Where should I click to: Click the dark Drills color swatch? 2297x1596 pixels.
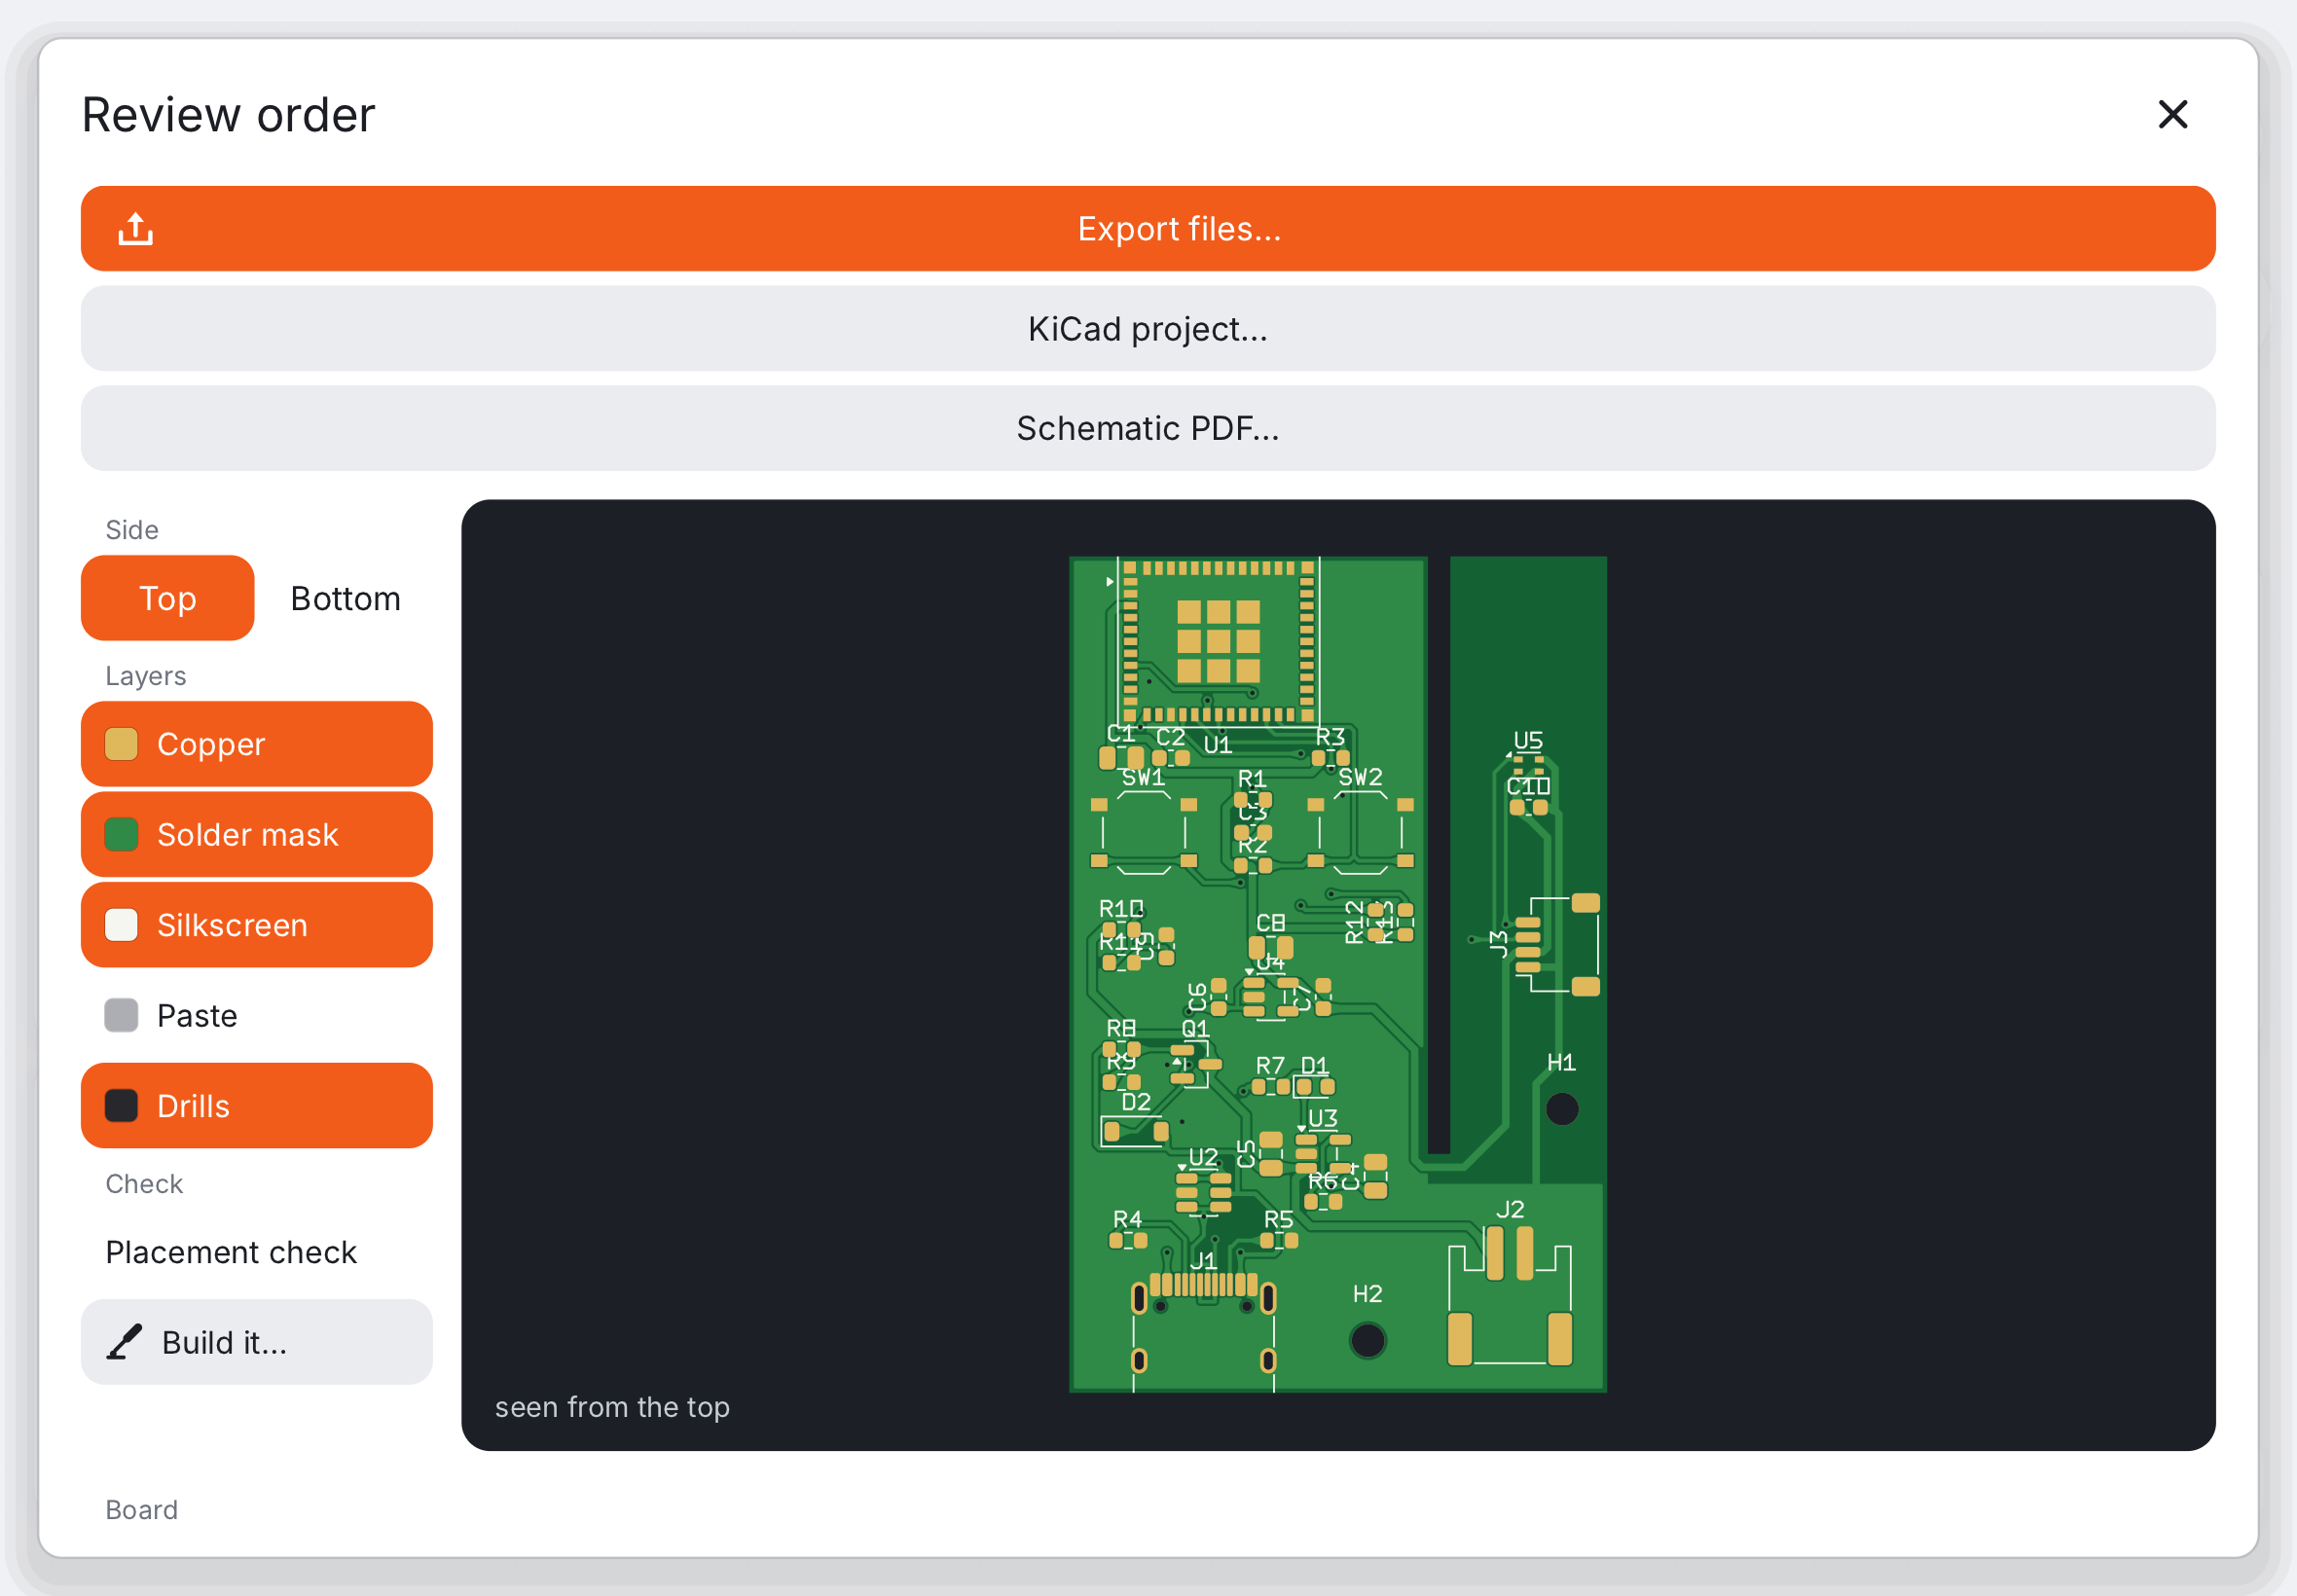(122, 1106)
